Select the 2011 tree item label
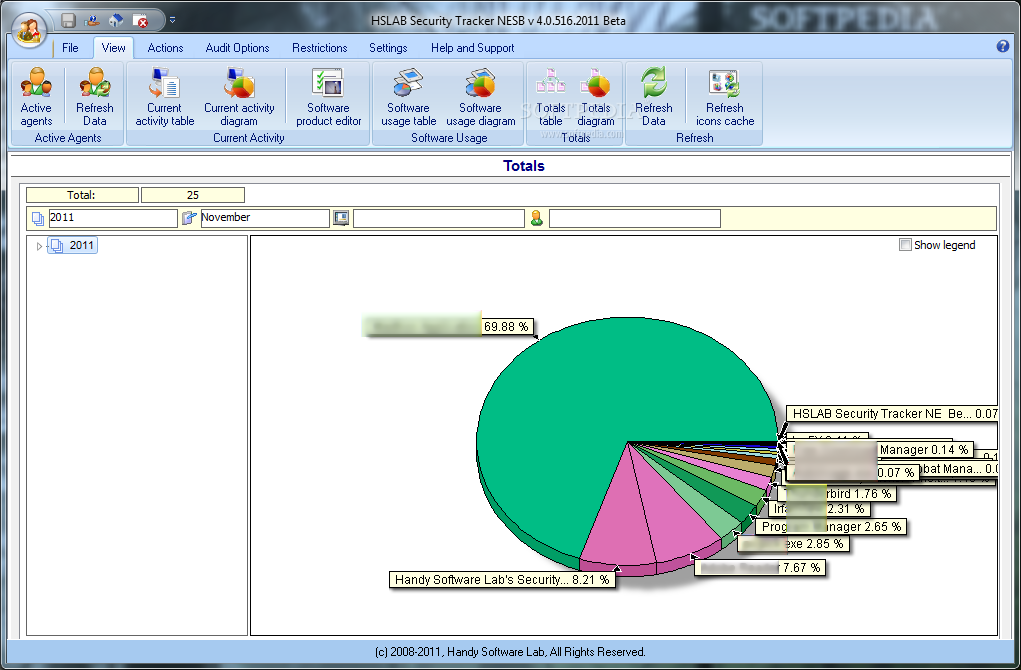Viewport: 1021px width, 670px height. click(81, 245)
